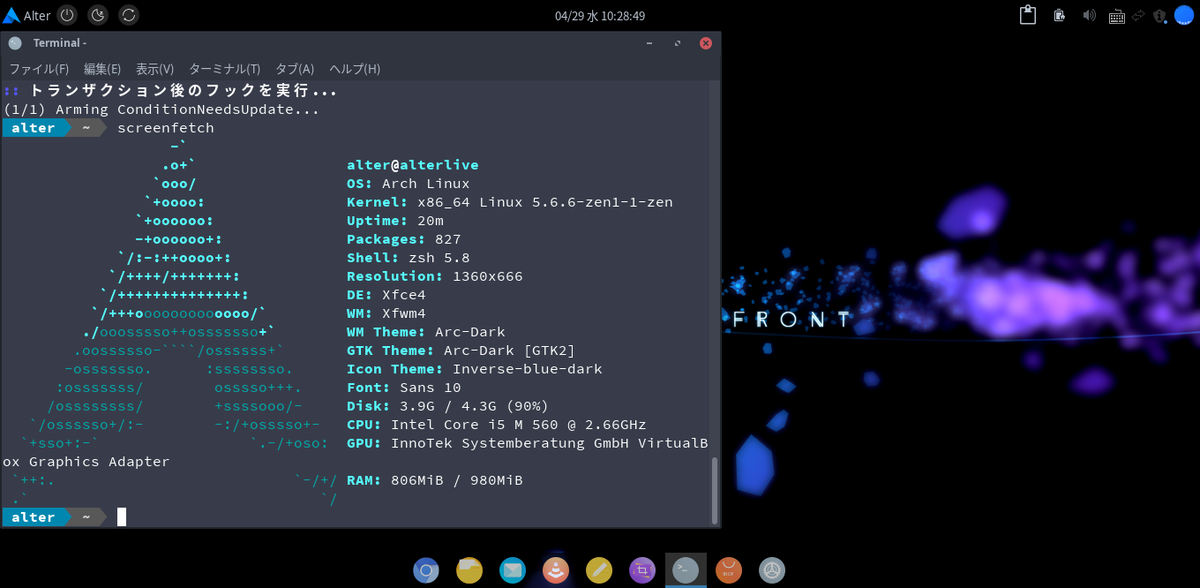The image size is (1200, 588).
Task: Open the text editor pencil dock icon
Action: 599,570
